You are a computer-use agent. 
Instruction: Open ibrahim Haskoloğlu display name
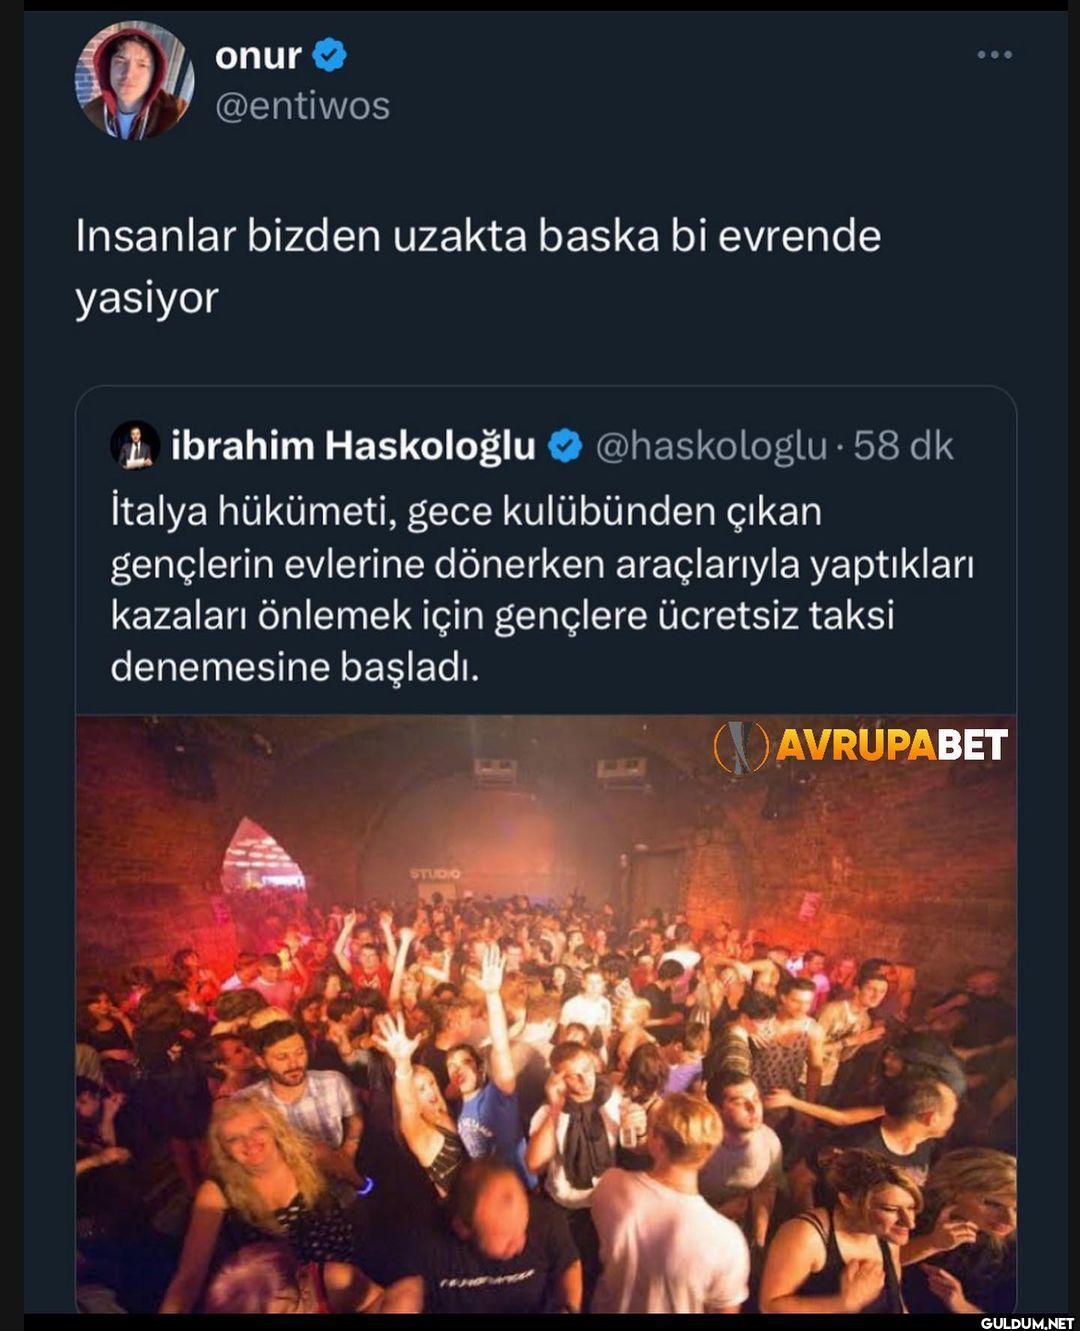coord(353,446)
